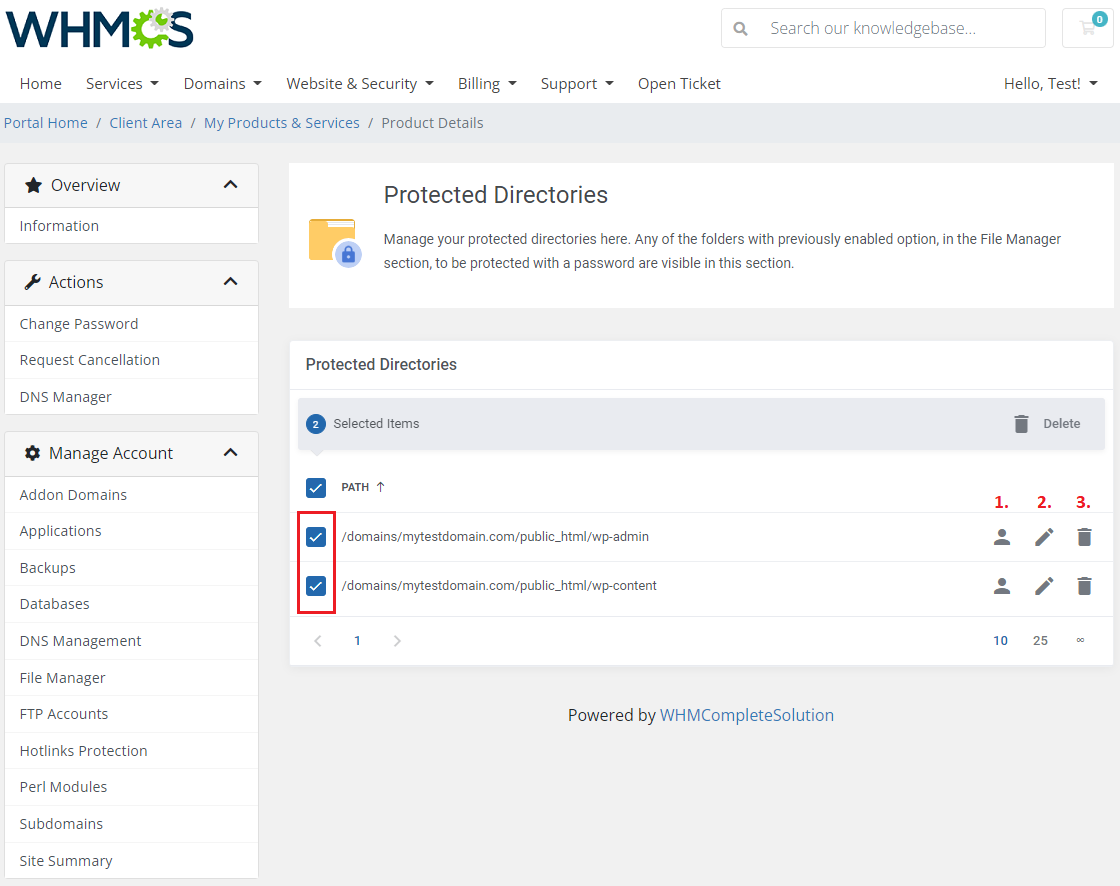
Task: Open Addon Domains in sidebar
Action: tap(131, 494)
